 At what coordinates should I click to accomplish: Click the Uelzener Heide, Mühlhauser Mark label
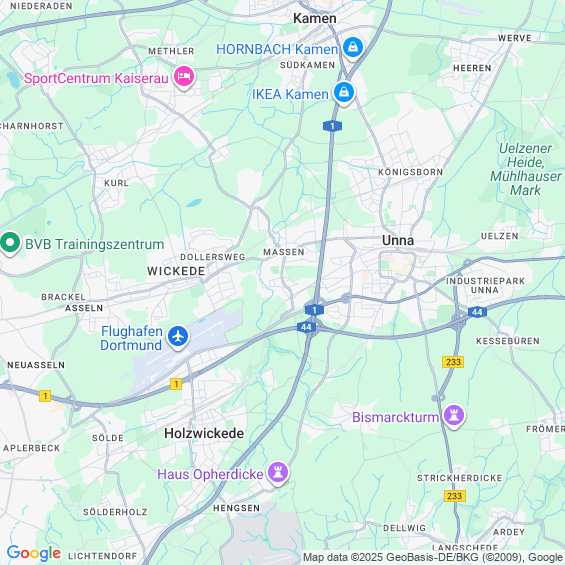525,169
